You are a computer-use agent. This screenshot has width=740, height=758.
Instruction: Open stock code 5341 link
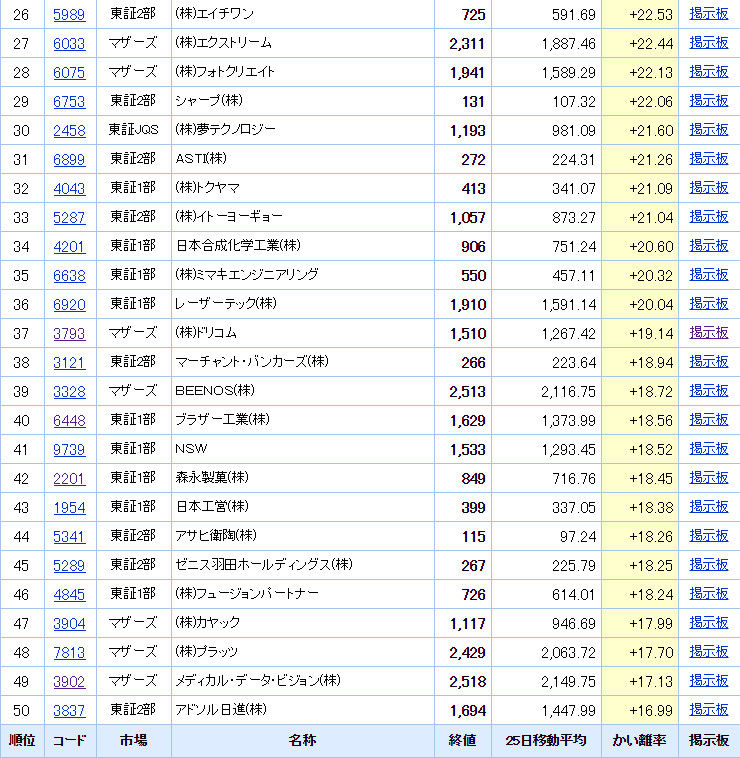(x=69, y=537)
